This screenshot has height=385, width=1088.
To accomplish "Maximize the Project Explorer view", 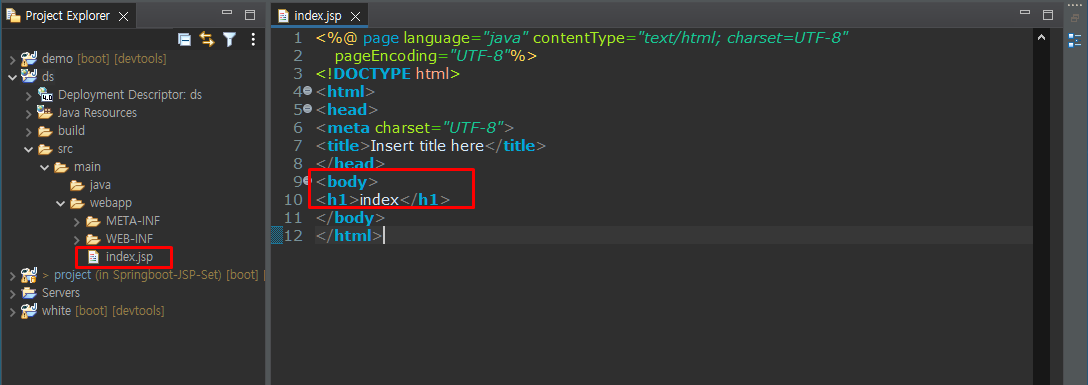I will pos(250,15).
